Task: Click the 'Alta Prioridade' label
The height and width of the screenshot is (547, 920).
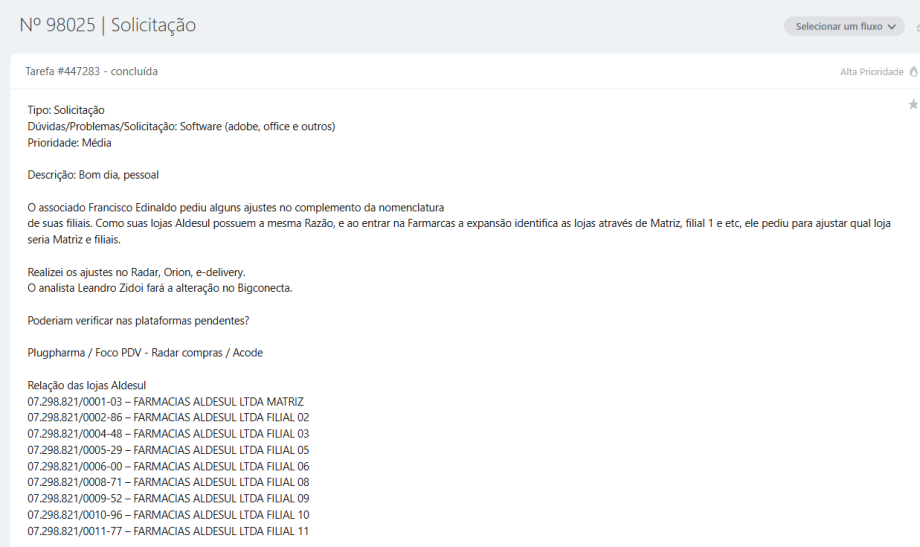Action: (872, 72)
